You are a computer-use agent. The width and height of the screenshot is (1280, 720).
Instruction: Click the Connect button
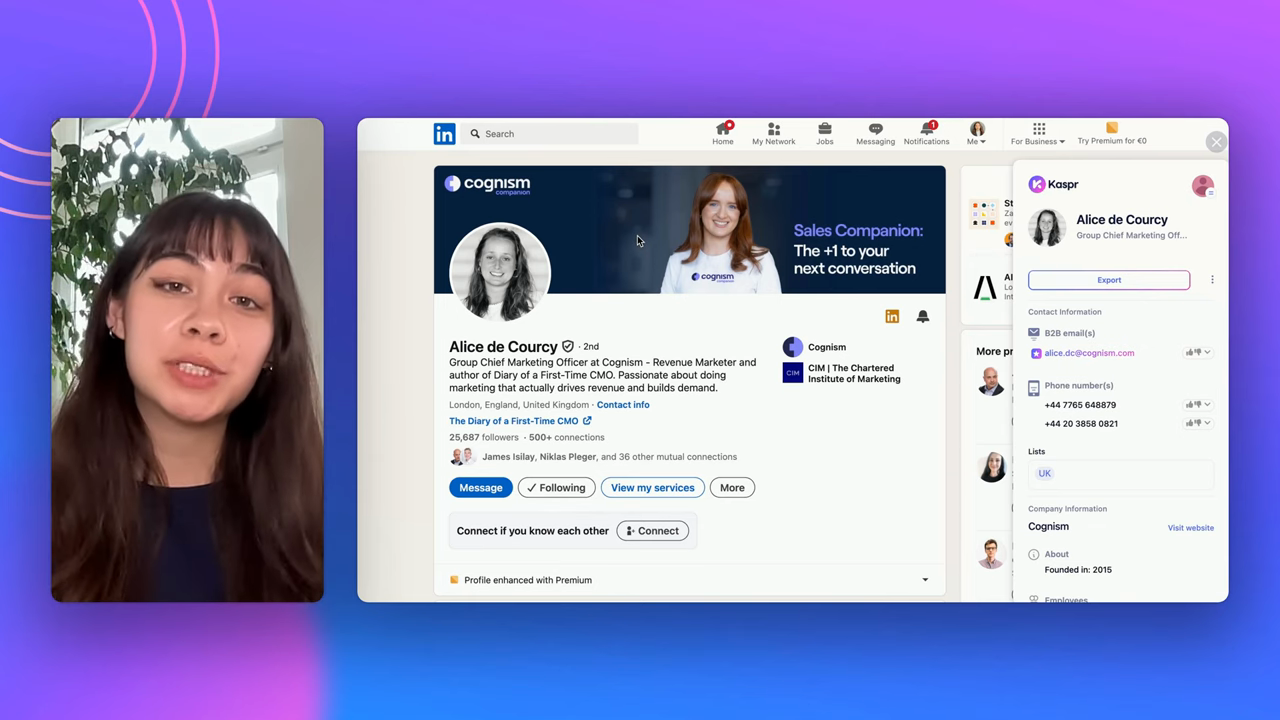pos(653,531)
